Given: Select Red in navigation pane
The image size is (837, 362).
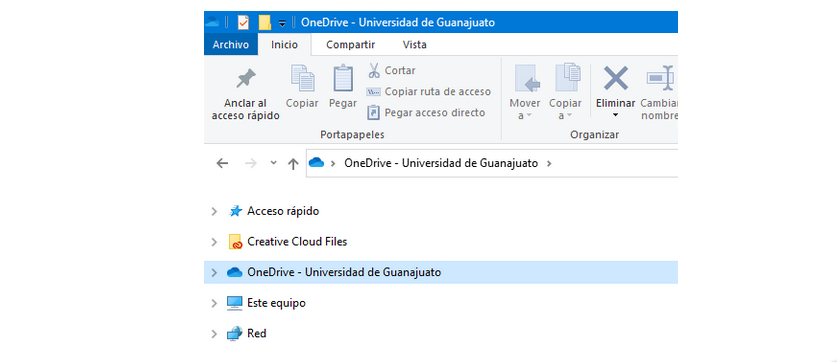Looking at the screenshot, I should 257,334.
